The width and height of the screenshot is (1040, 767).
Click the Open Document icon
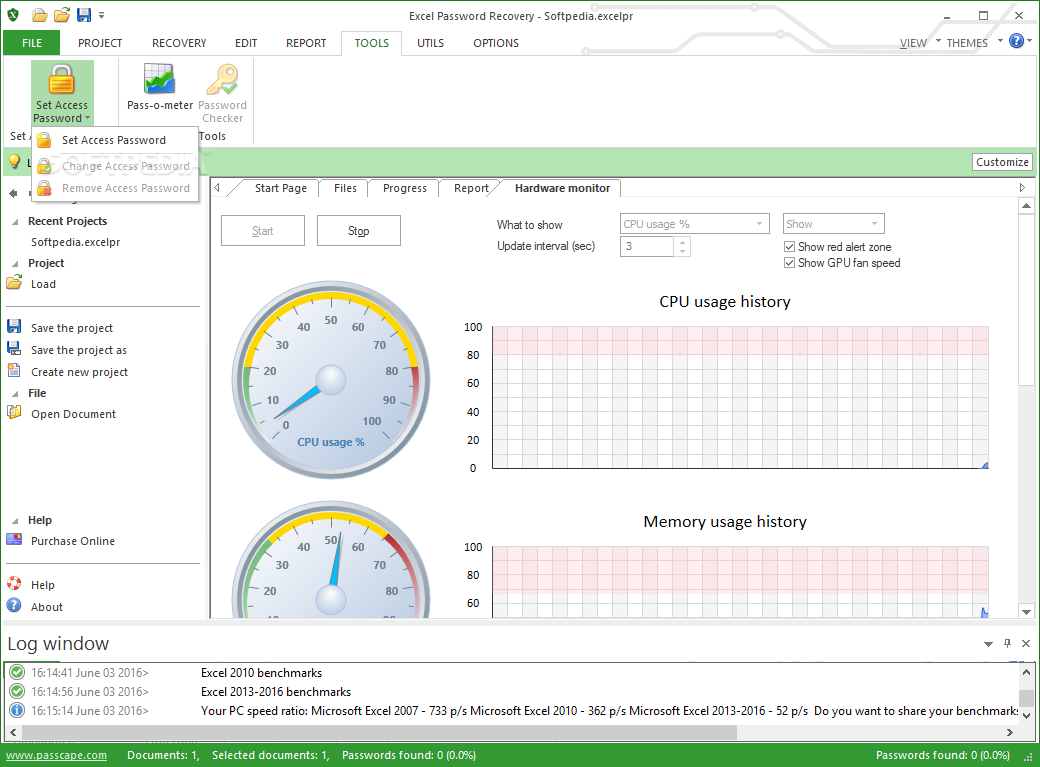tap(14, 413)
